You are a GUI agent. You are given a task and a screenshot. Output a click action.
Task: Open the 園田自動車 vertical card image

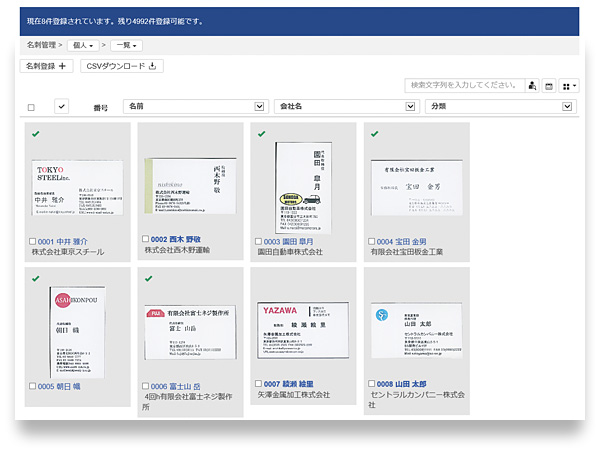click(303, 188)
